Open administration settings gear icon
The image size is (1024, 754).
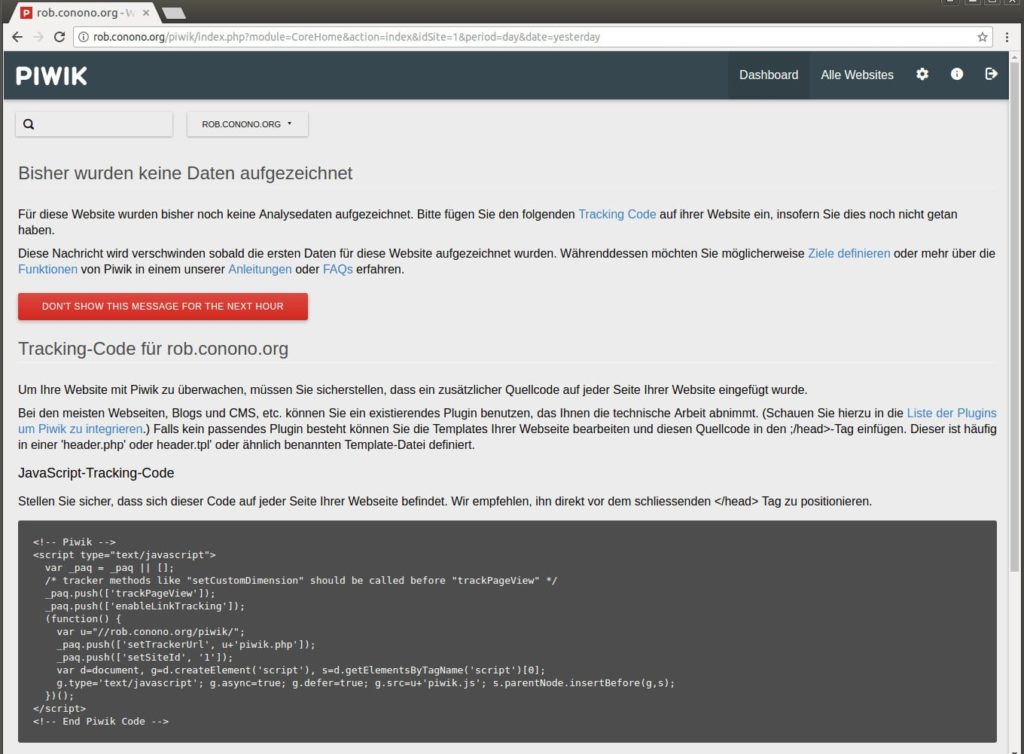pyautogui.click(x=922, y=74)
